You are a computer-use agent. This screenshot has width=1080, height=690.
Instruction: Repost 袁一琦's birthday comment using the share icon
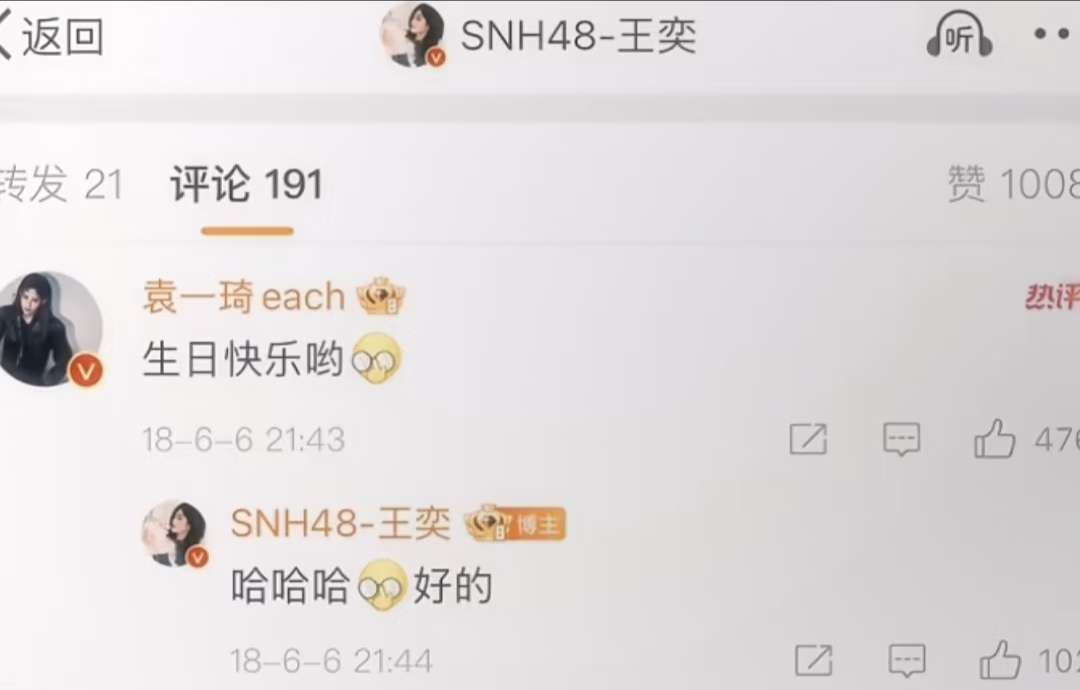[x=808, y=439]
